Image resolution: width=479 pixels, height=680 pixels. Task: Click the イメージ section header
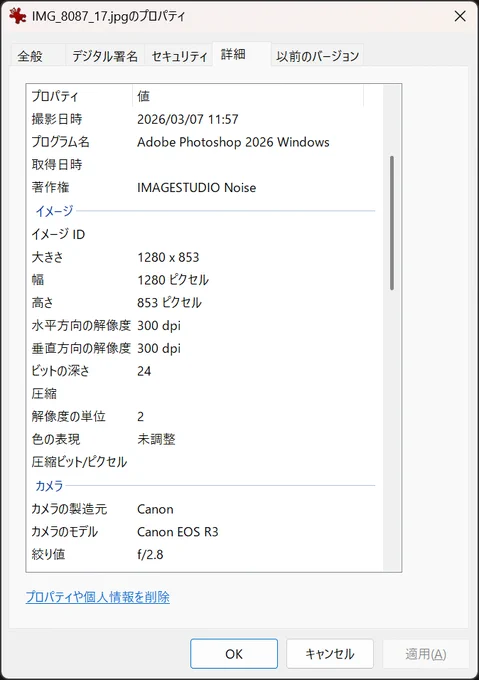(x=54, y=211)
